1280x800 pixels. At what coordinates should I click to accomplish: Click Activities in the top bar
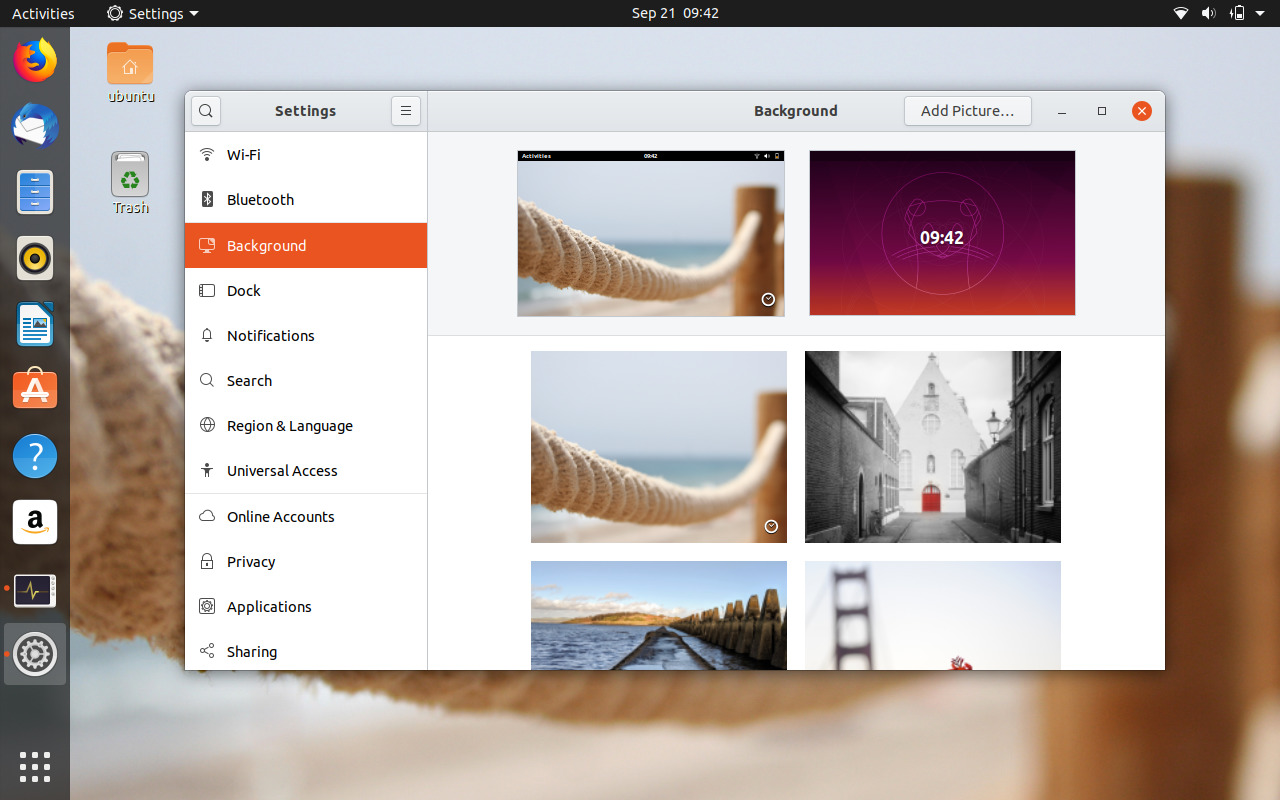coord(43,13)
